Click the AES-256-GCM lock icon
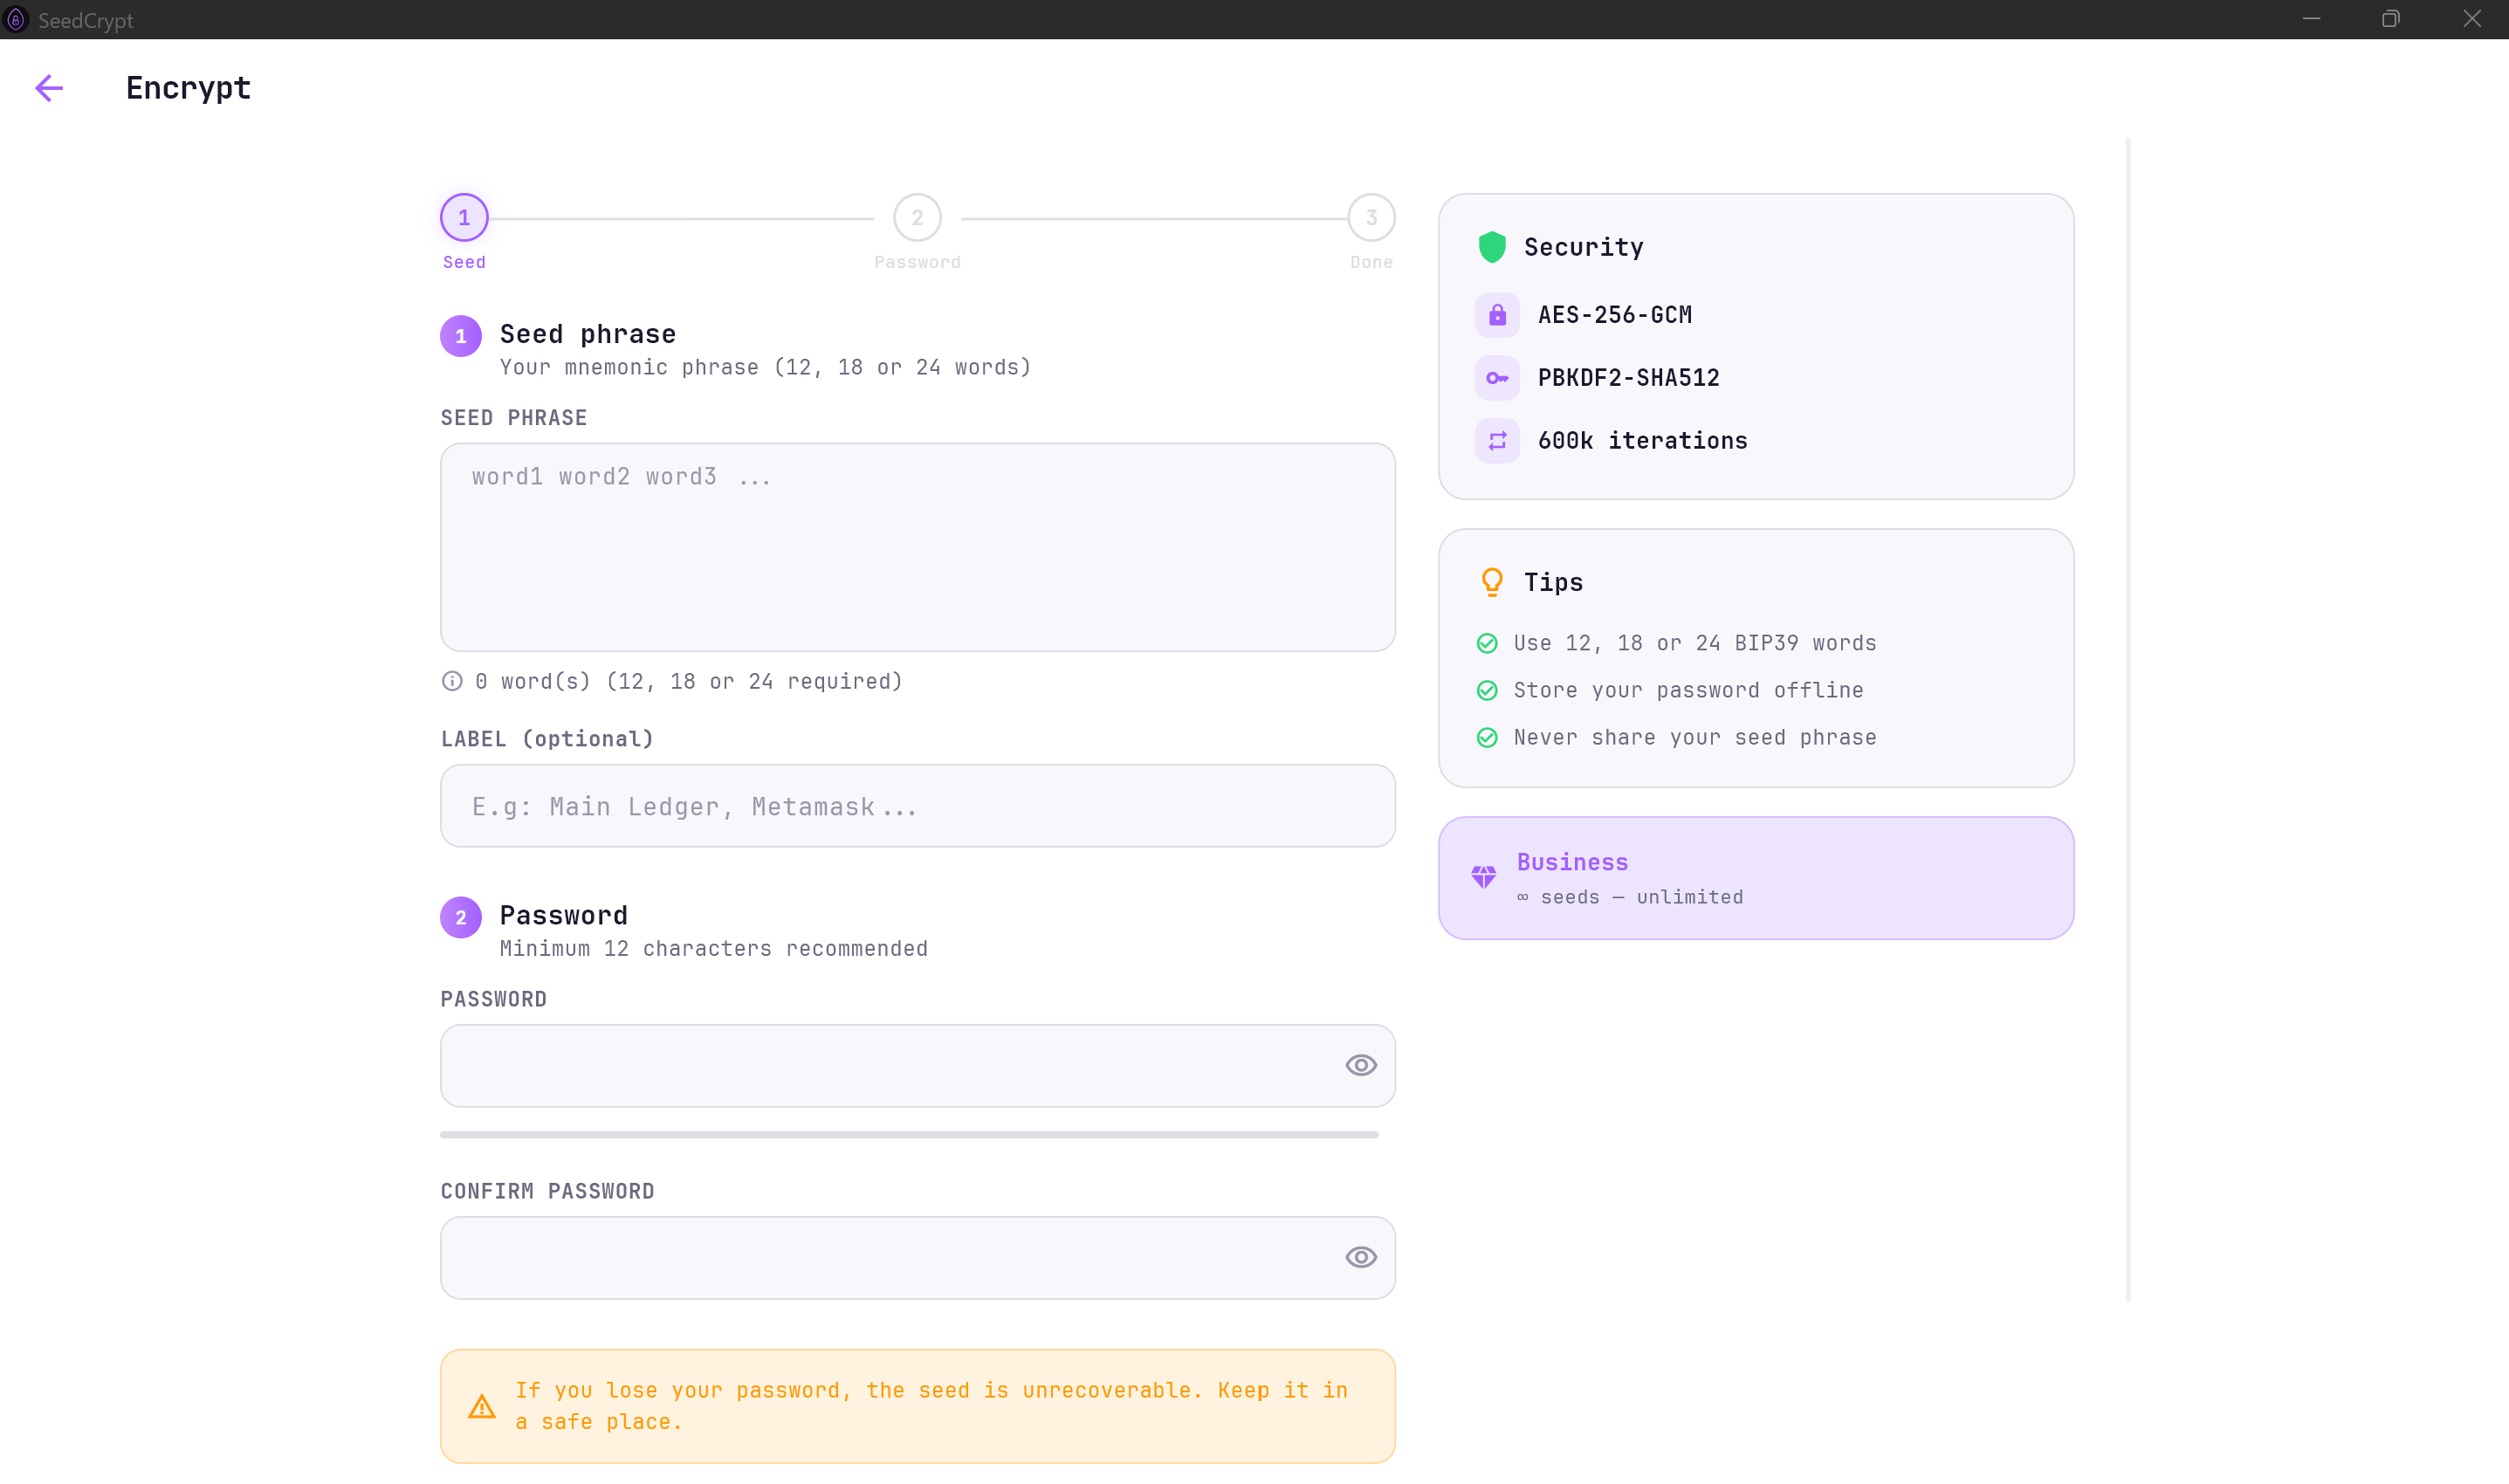This screenshot has width=2509, height=1484. coord(1496,315)
